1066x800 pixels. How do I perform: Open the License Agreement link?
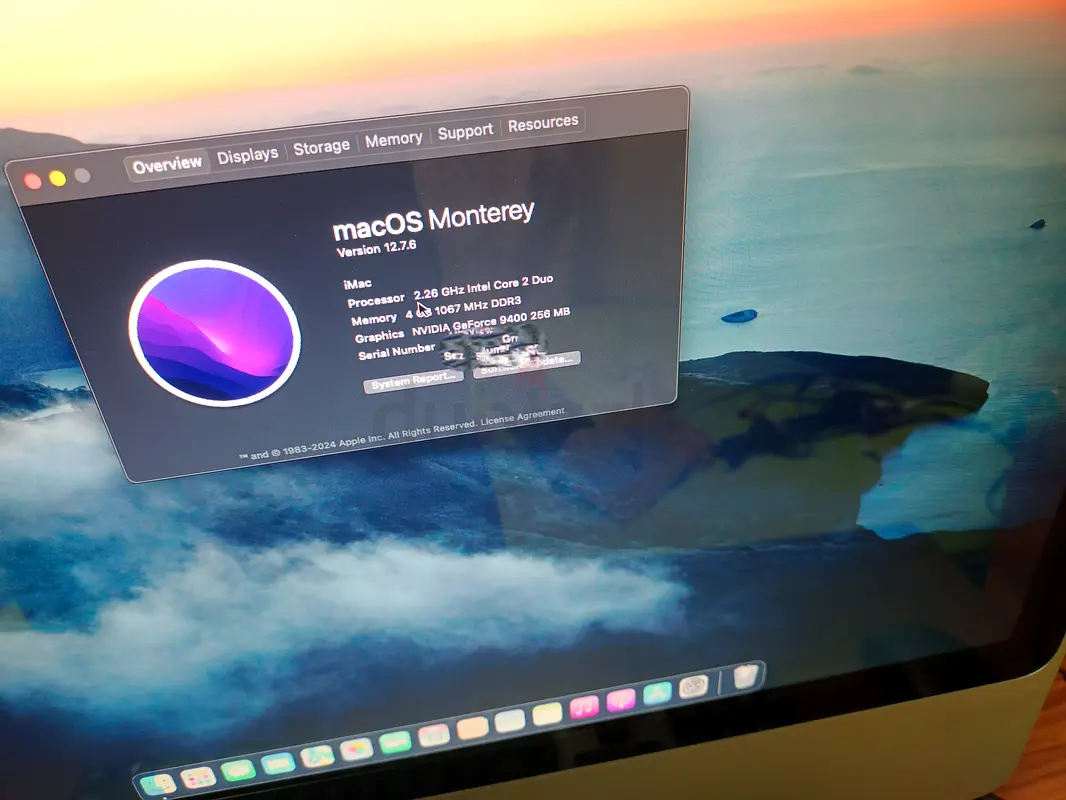(x=521, y=417)
